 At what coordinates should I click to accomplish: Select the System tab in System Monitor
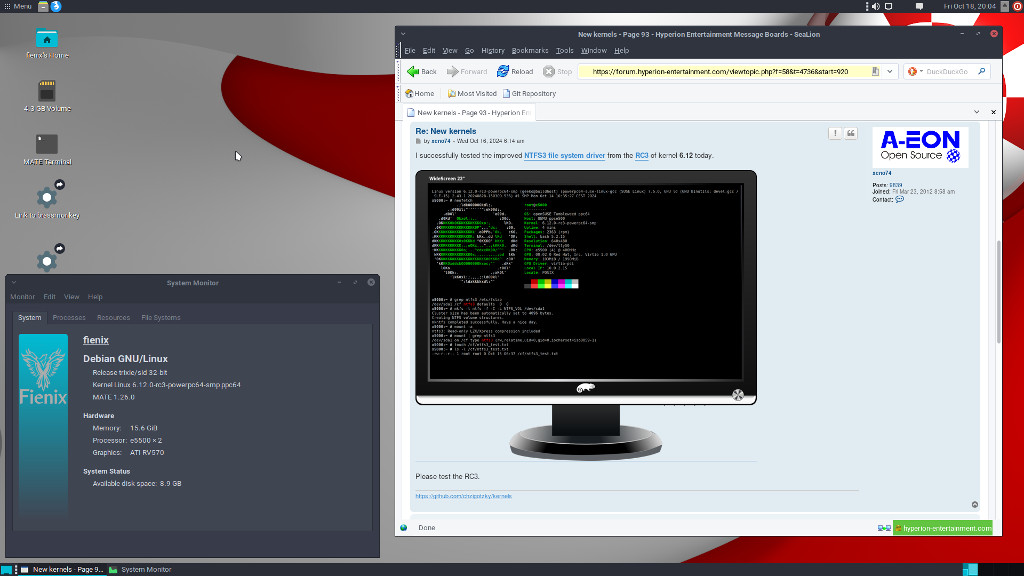[x=29, y=317]
